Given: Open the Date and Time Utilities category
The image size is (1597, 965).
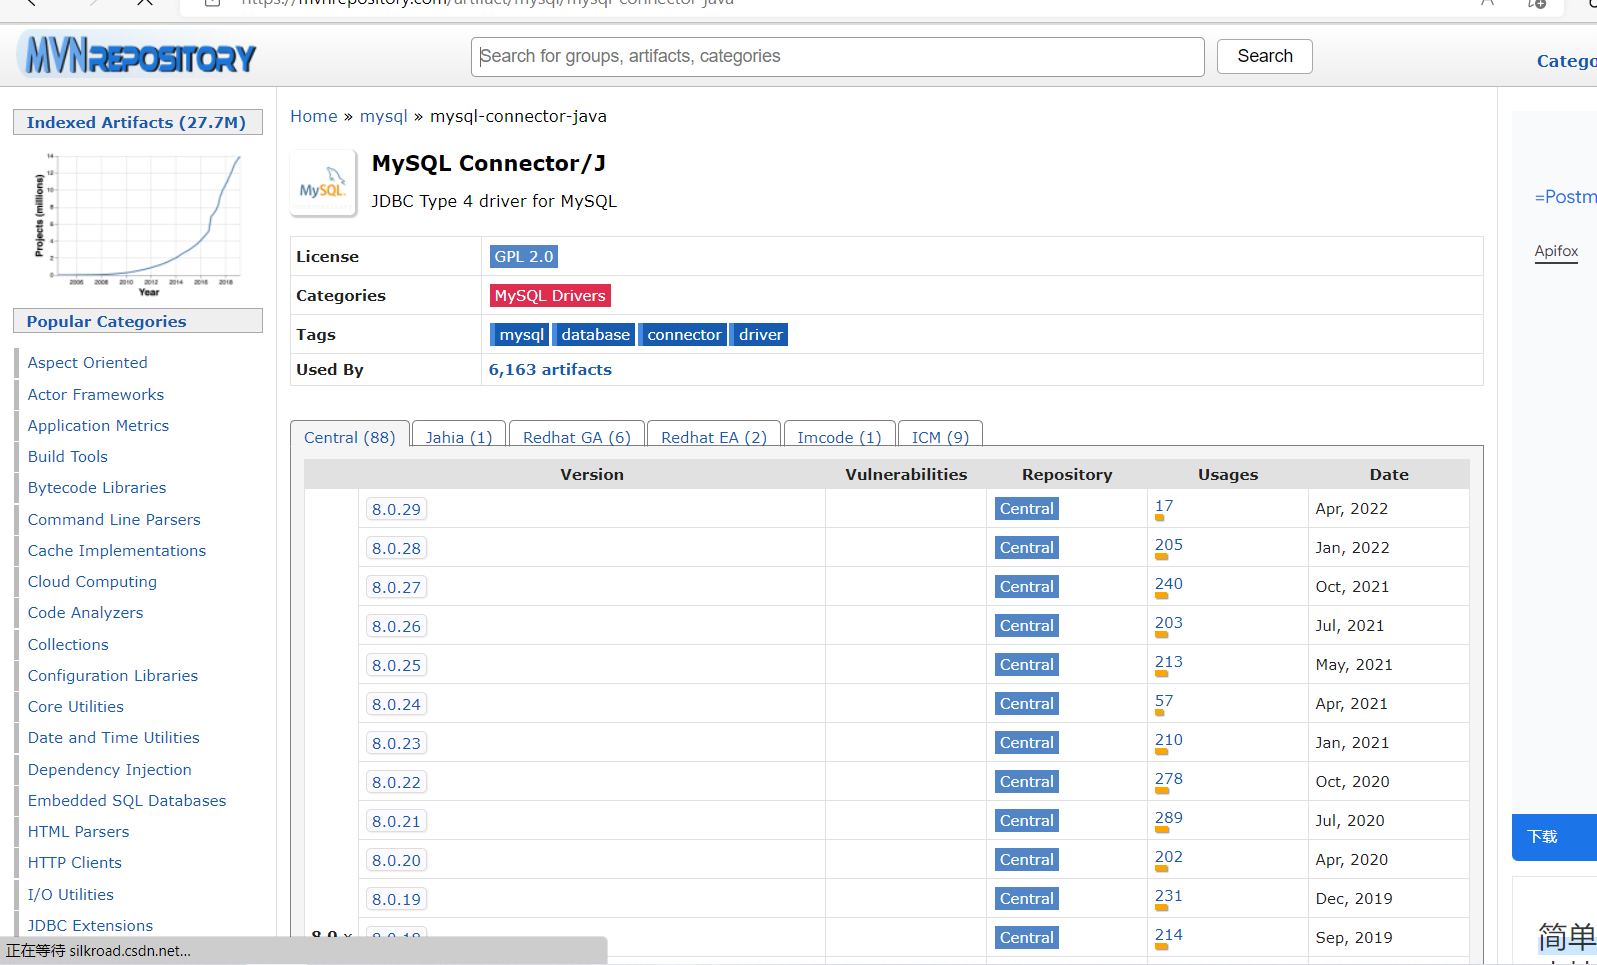Looking at the screenshot, I should point(114,737).
